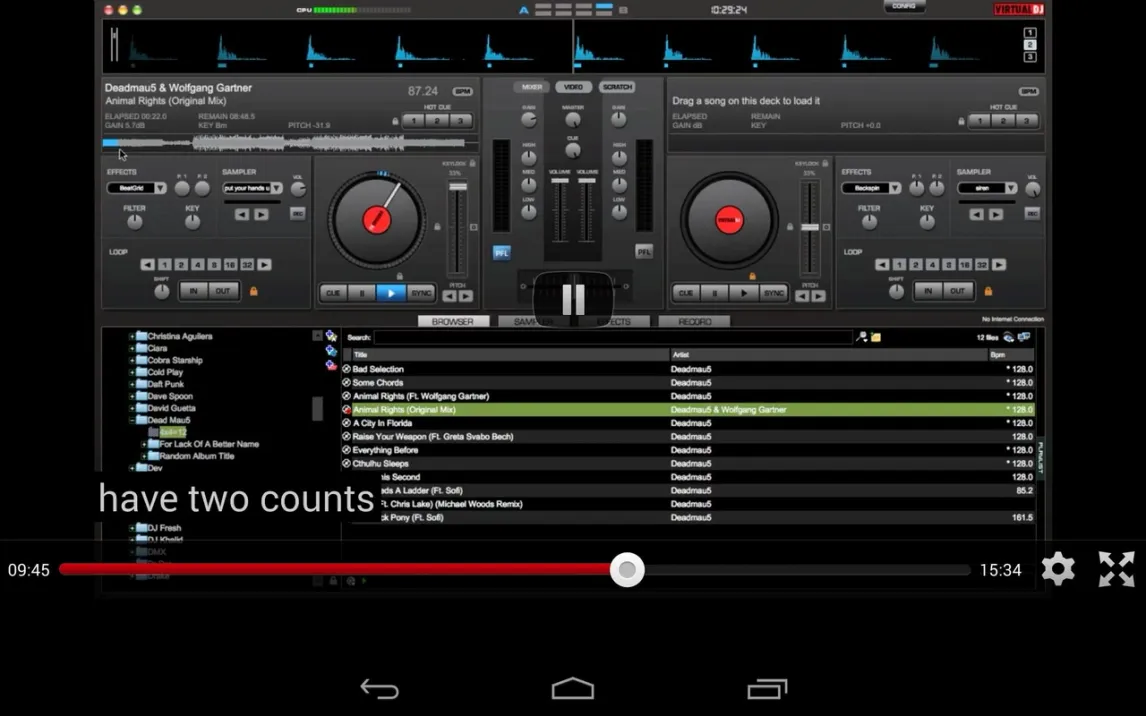Click the left deck loop lock icon
1146x716 pixels.
[253, 291]
